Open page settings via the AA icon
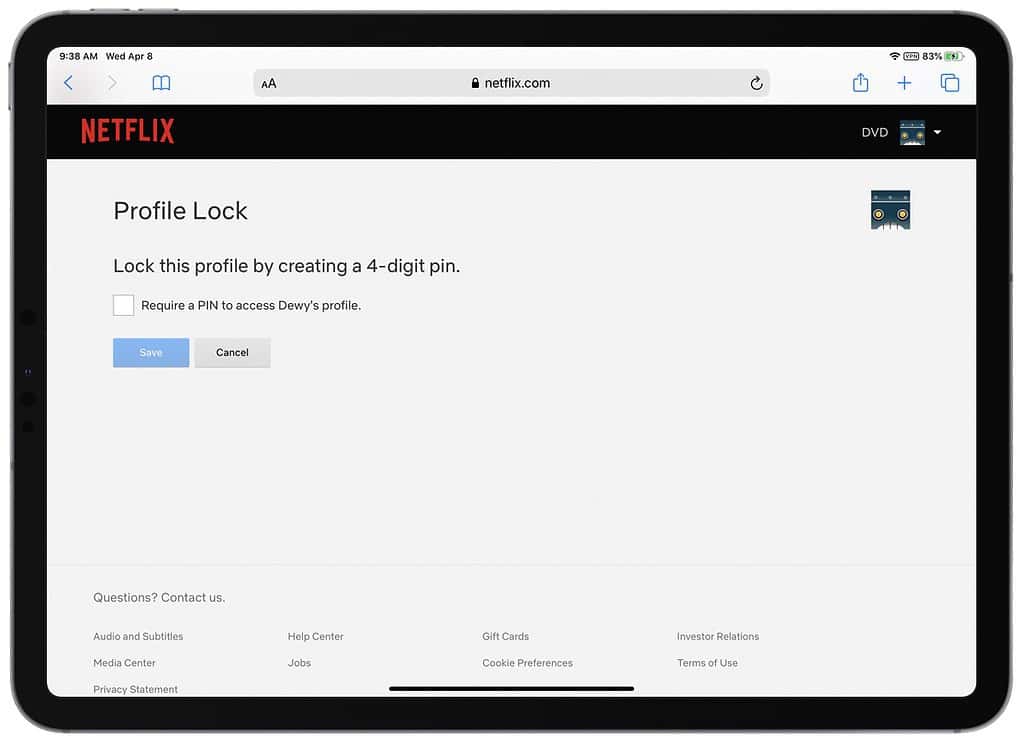Viewport: 1024px width, 742px height. pos(268,83)
